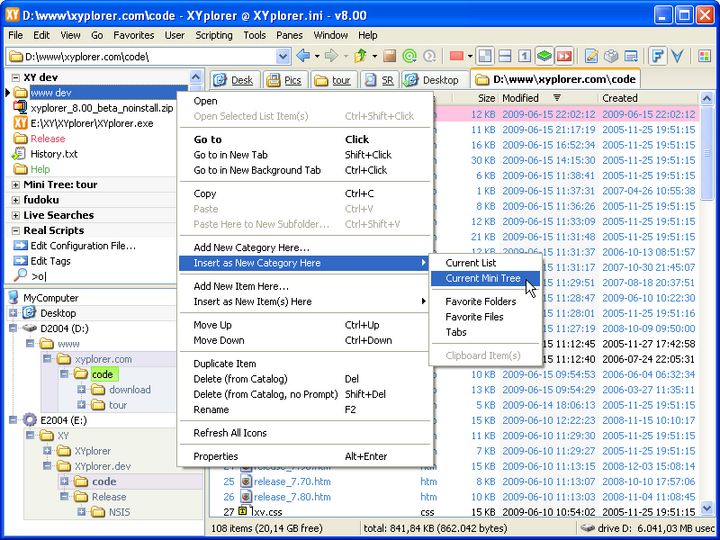Viewport: 720px width, 540px height.
Task: Expand the fudoku catalog category
Action: tap(16, 200)
